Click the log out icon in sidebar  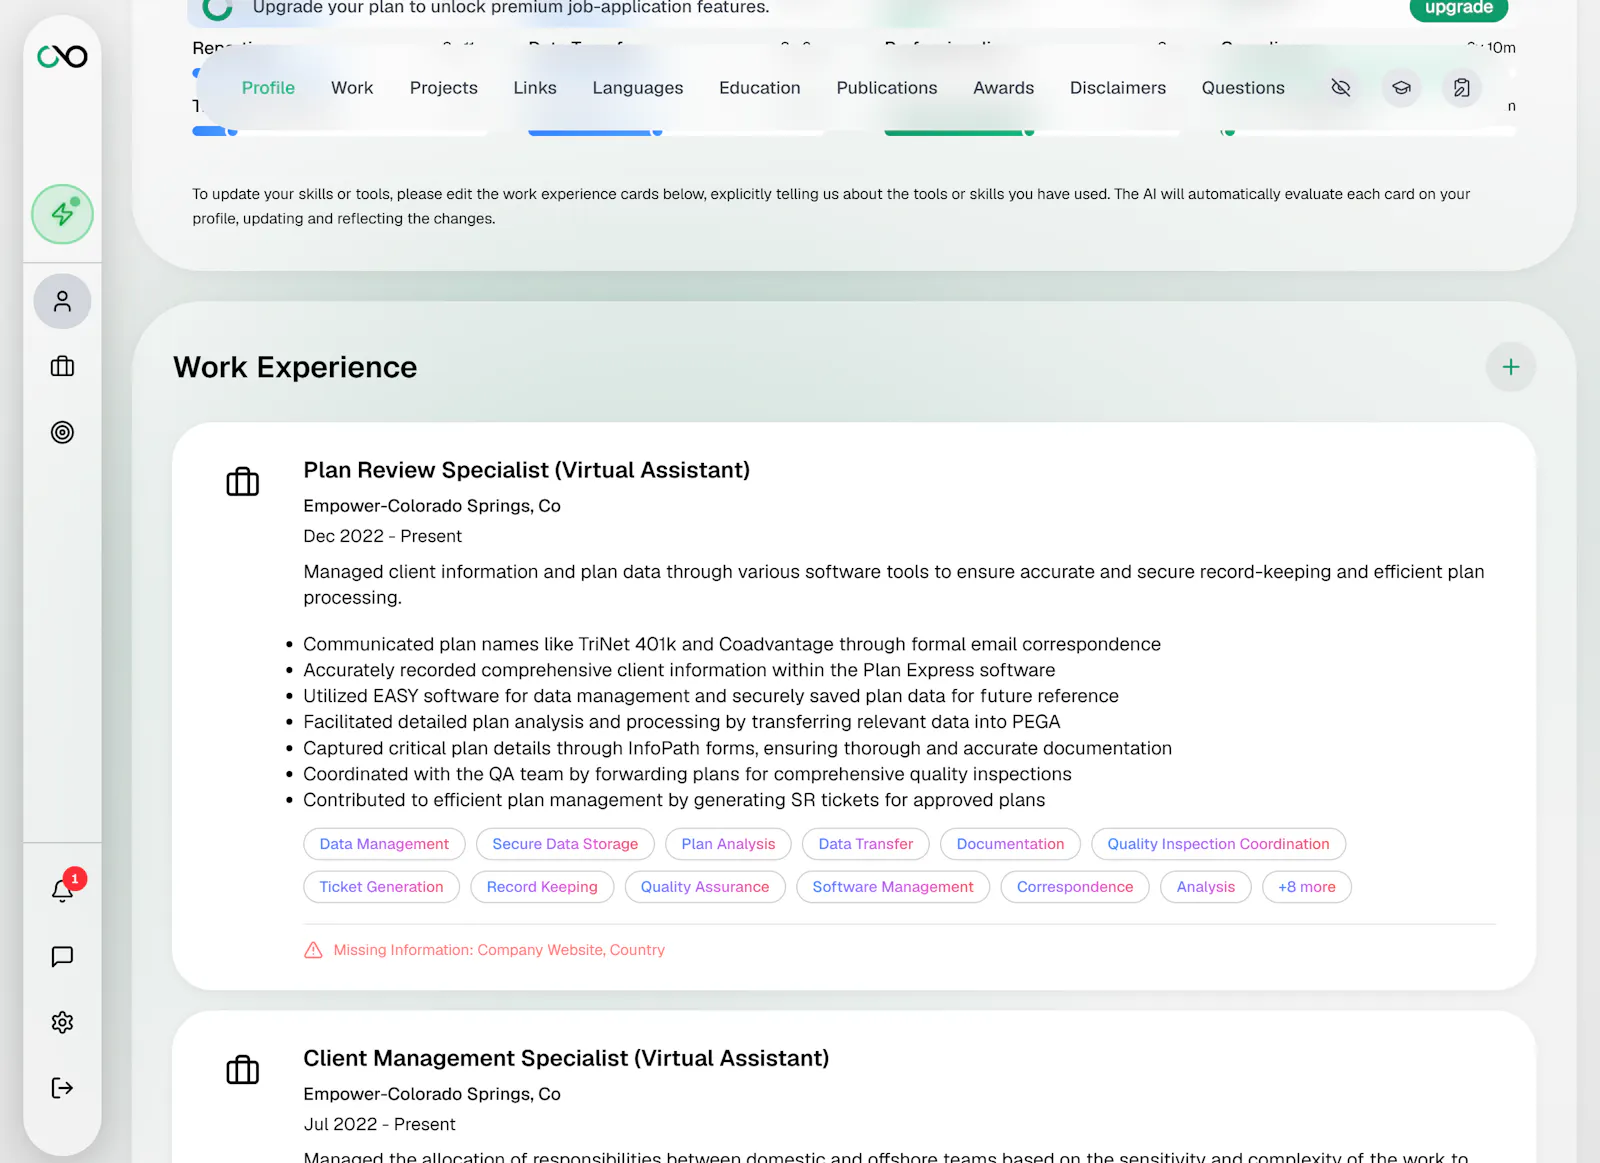click(62, 1088)
